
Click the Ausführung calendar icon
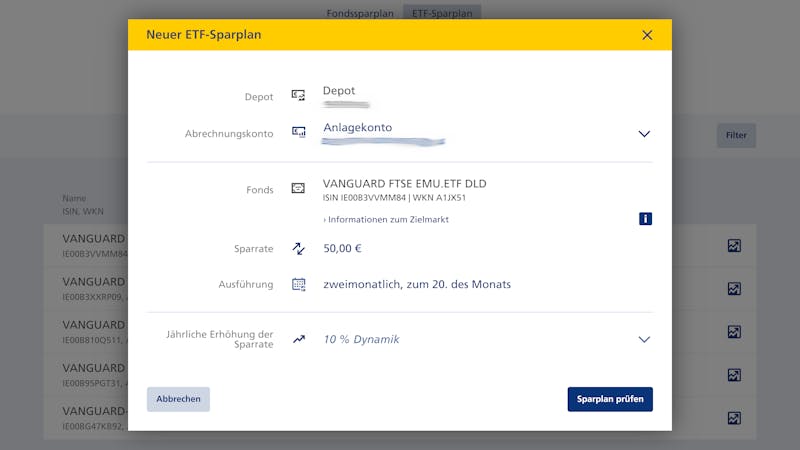(x=298, y=284)
